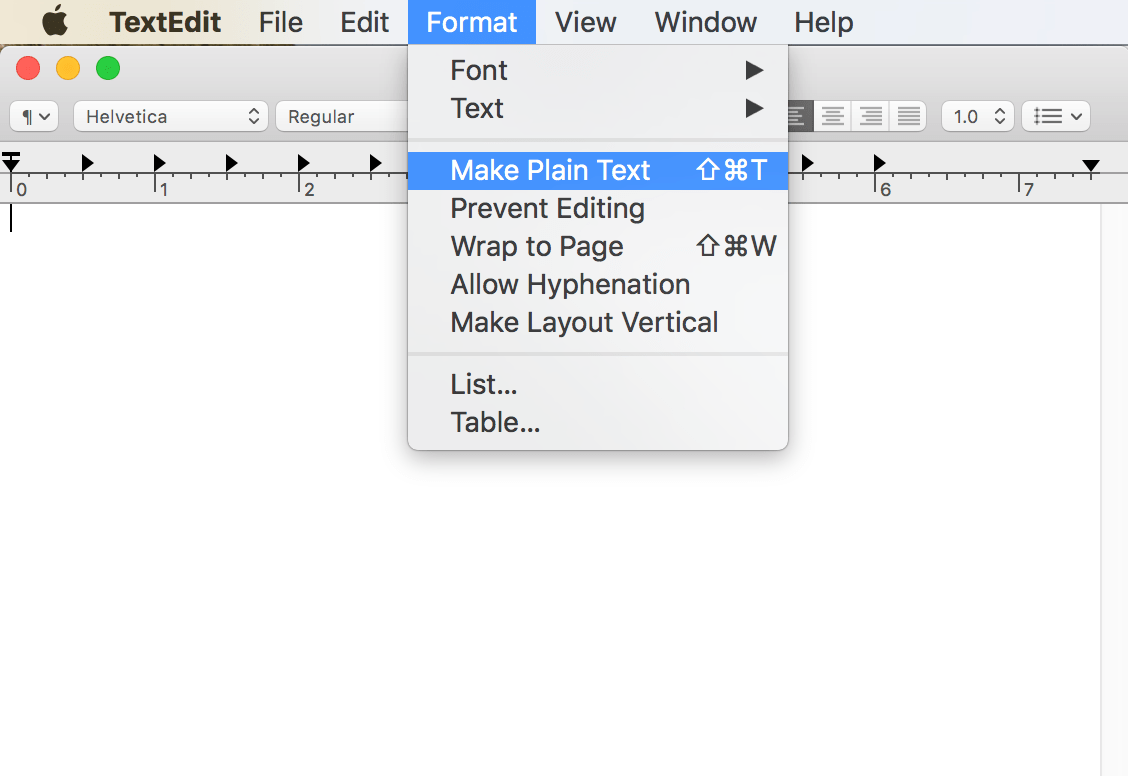Select center text alignment icon

[x=832, y=117]
